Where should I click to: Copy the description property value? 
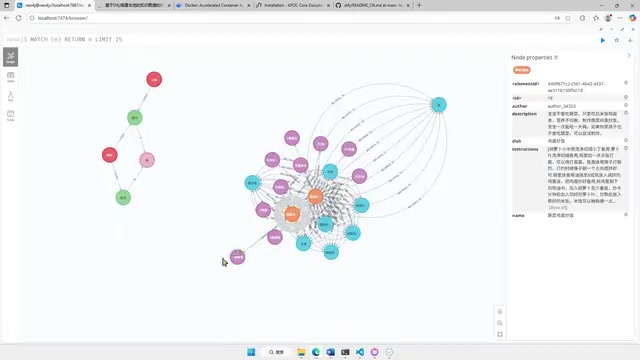(626, 113)
